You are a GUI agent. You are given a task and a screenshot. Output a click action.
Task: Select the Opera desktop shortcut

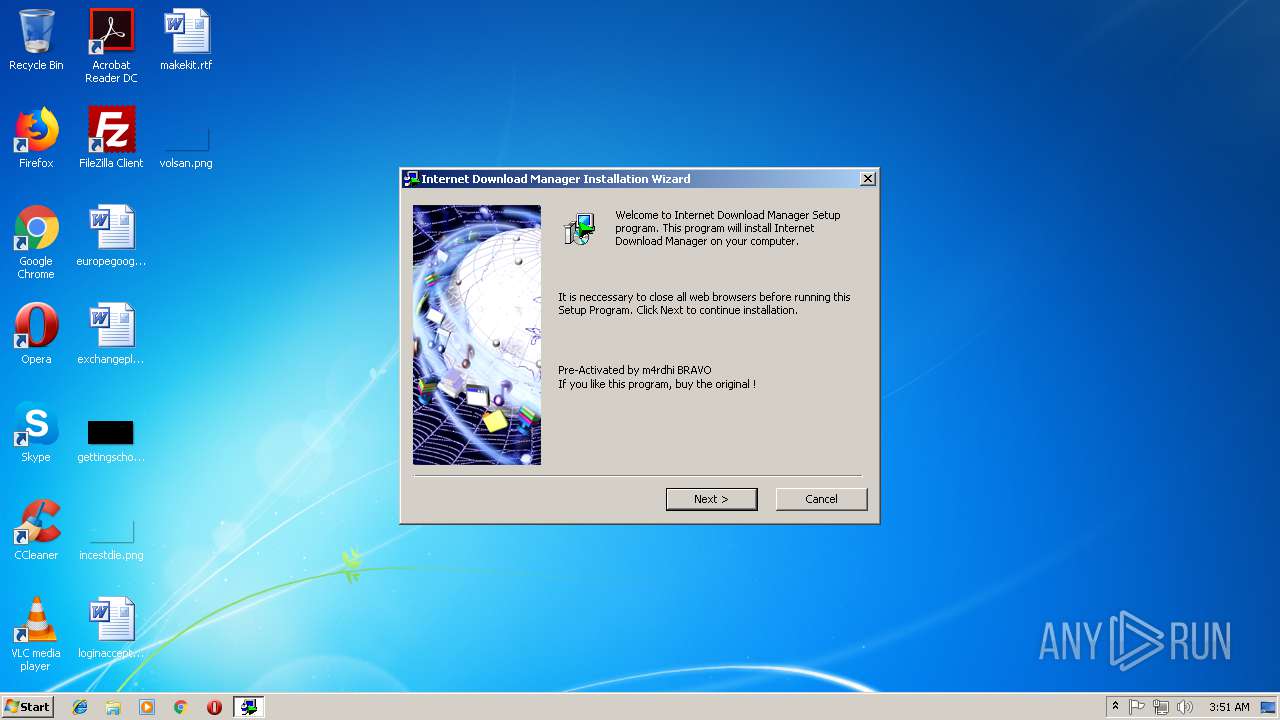pos(36,334)
